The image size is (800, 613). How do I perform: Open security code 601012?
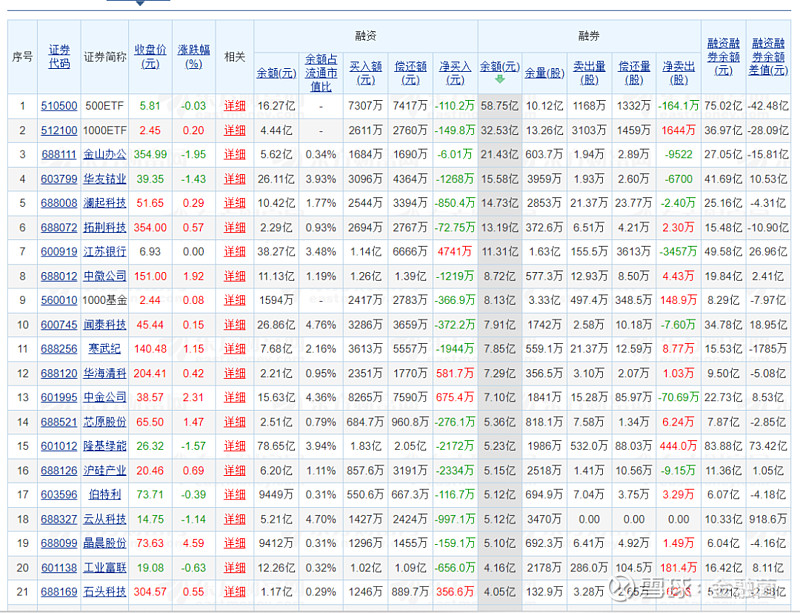coord(59,446)
